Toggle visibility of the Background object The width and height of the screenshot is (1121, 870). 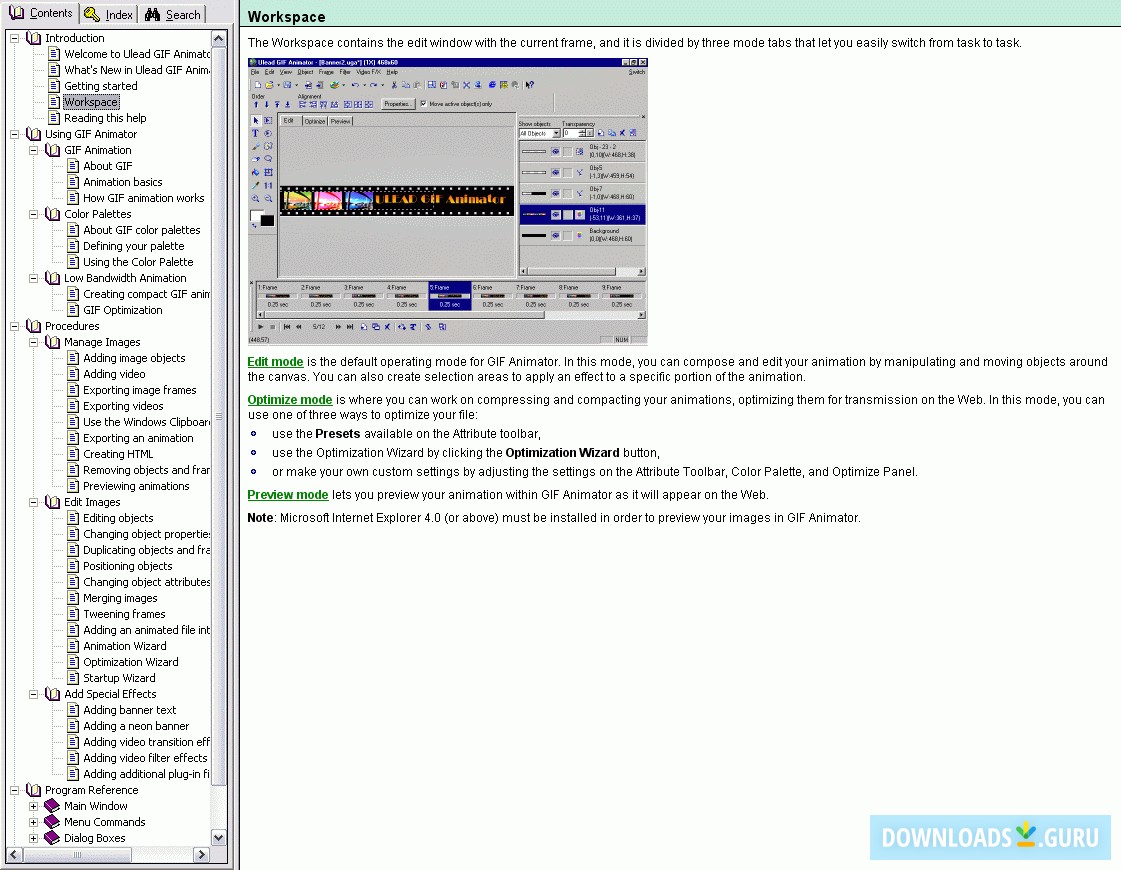click(556, 235)
